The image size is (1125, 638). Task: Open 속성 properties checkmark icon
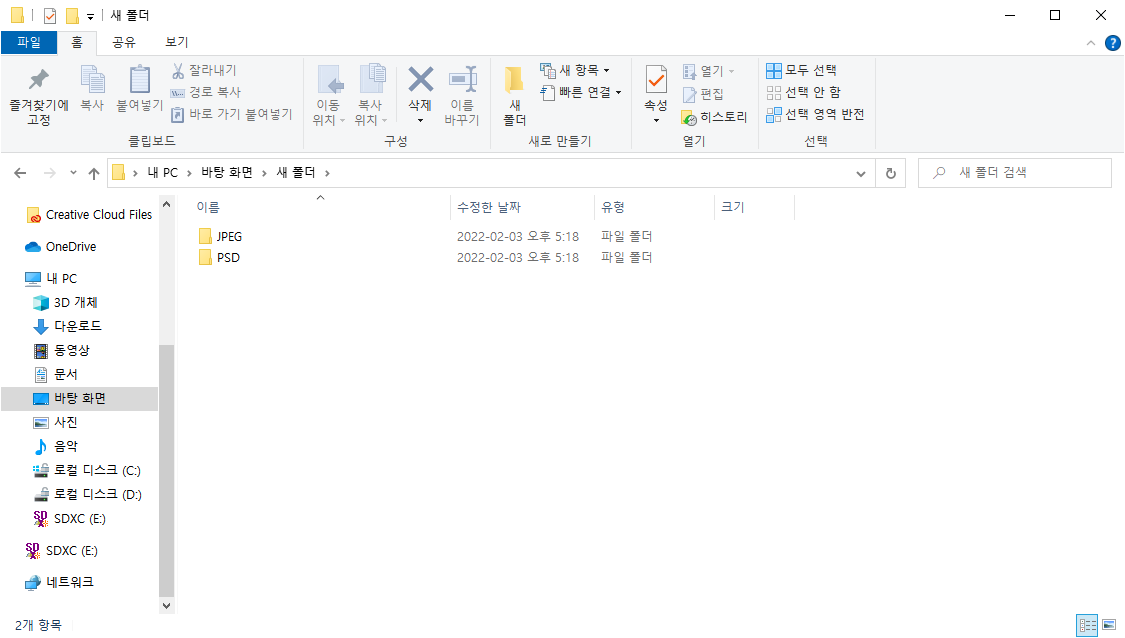pos(656,80)
